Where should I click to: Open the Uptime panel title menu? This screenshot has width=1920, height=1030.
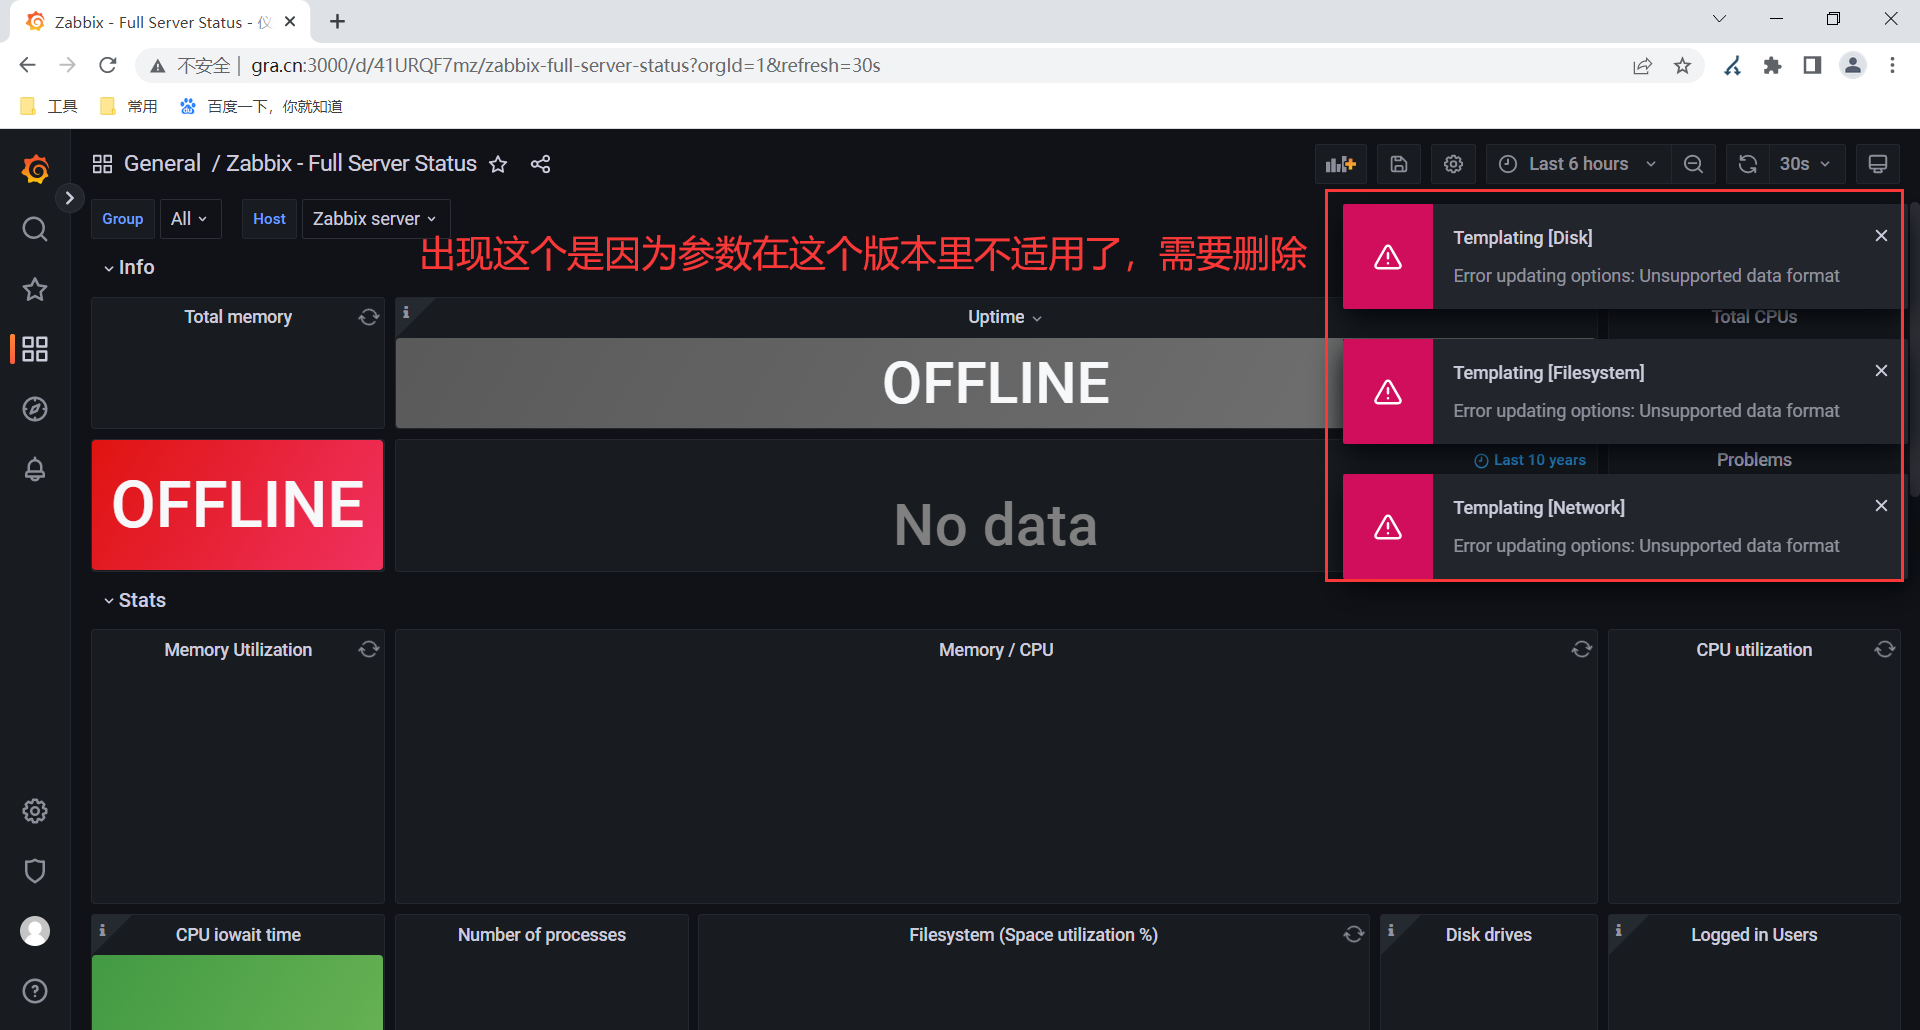point(1004,317)
